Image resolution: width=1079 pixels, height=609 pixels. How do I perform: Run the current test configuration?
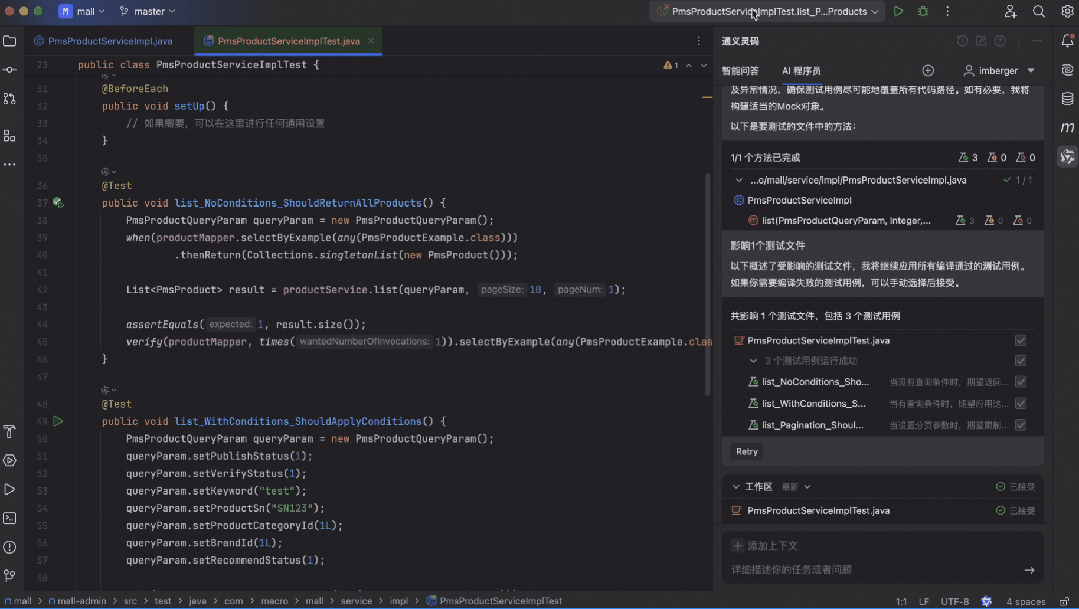[899, 12]
